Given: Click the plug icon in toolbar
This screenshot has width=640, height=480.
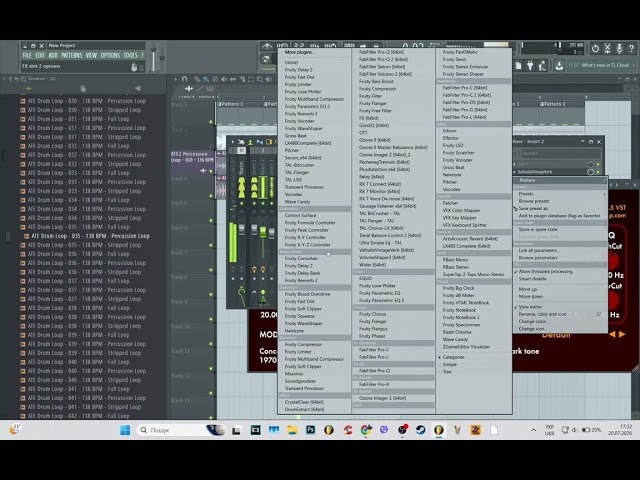Looking at the screenshot, I should (530, 65).
